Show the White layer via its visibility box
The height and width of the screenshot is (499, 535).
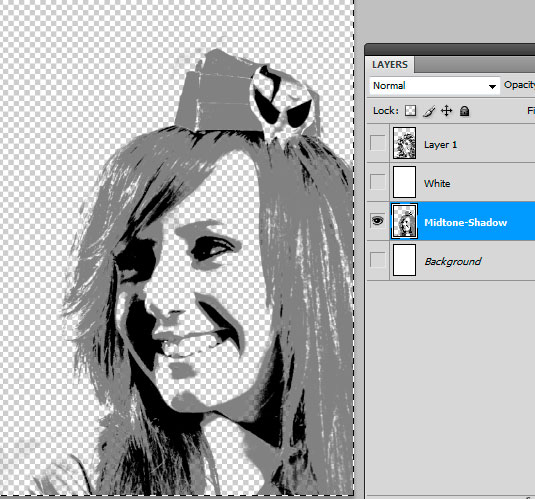pos(377,182)
